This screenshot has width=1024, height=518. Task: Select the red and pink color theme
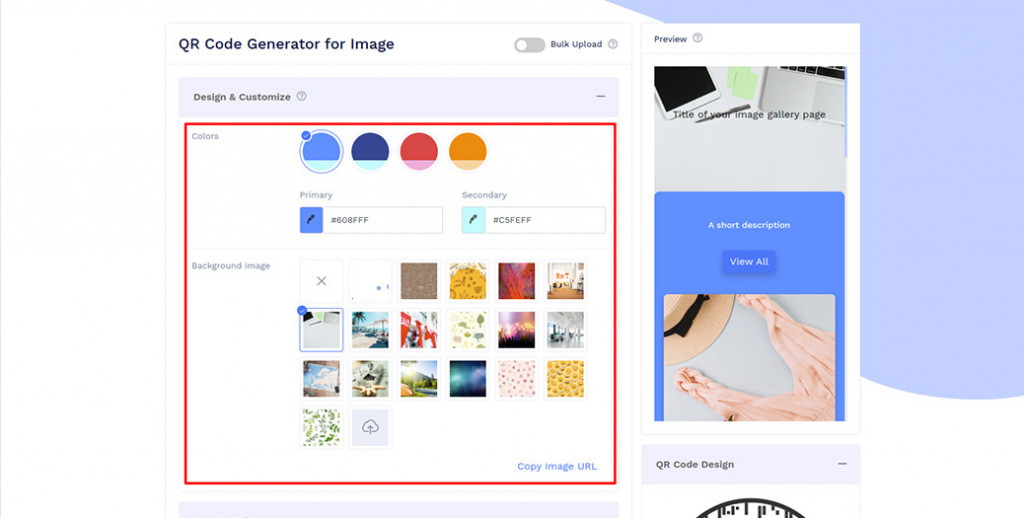419,151
